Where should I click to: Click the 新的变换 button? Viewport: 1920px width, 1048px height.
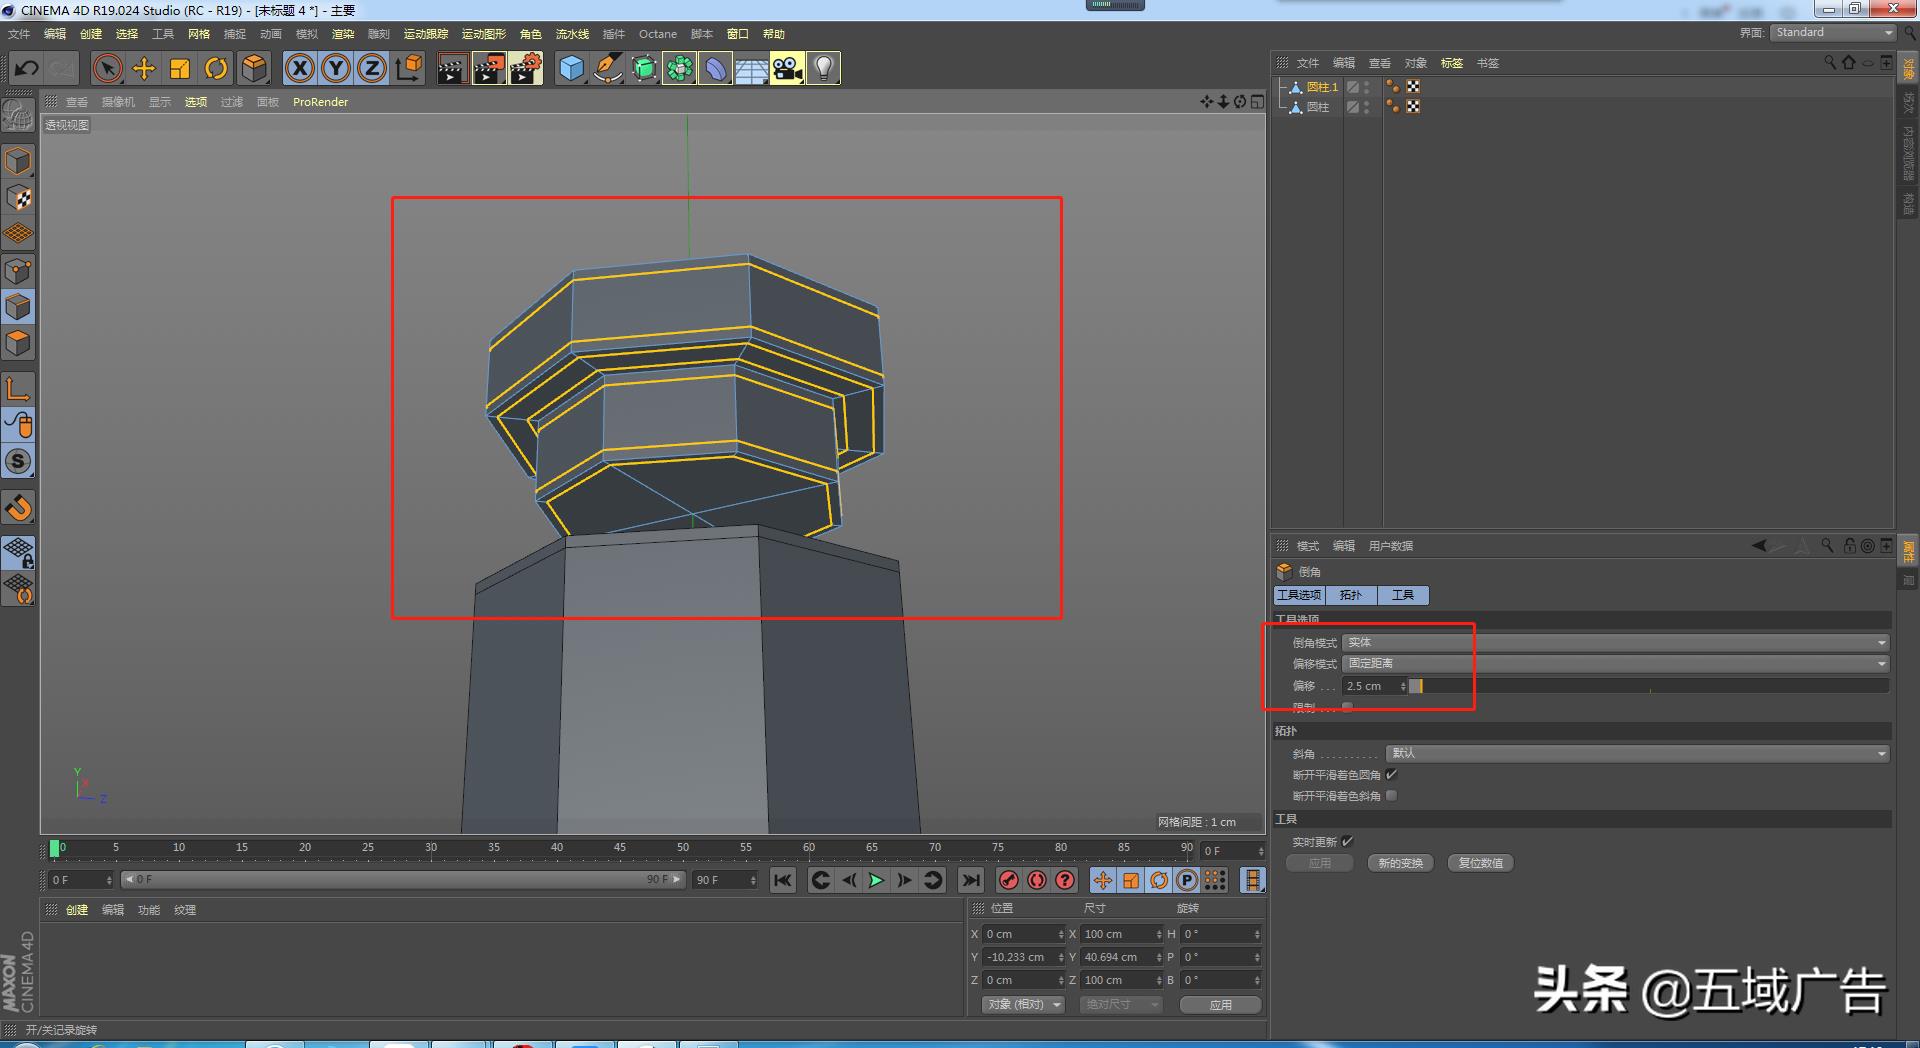point(1400,863)
